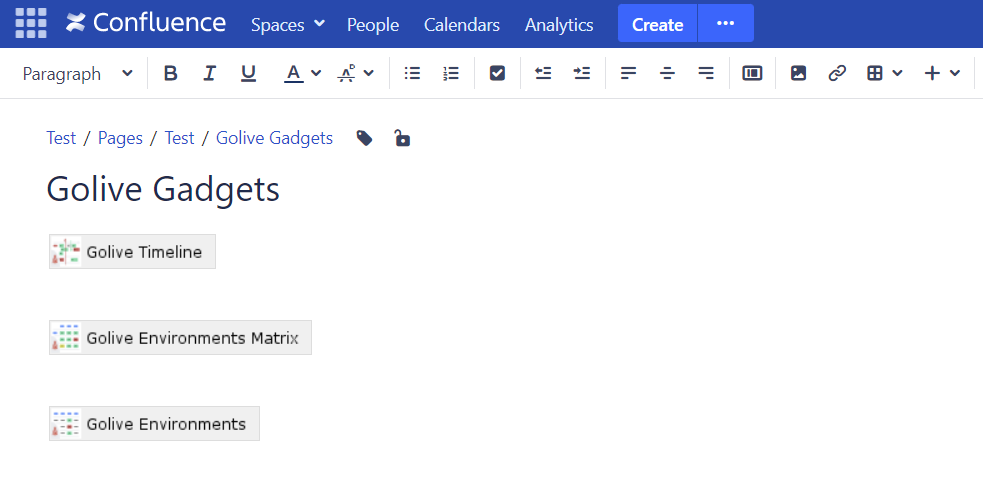
Task: Open the Paragraph style dropdown
Action: coord(78,73)
